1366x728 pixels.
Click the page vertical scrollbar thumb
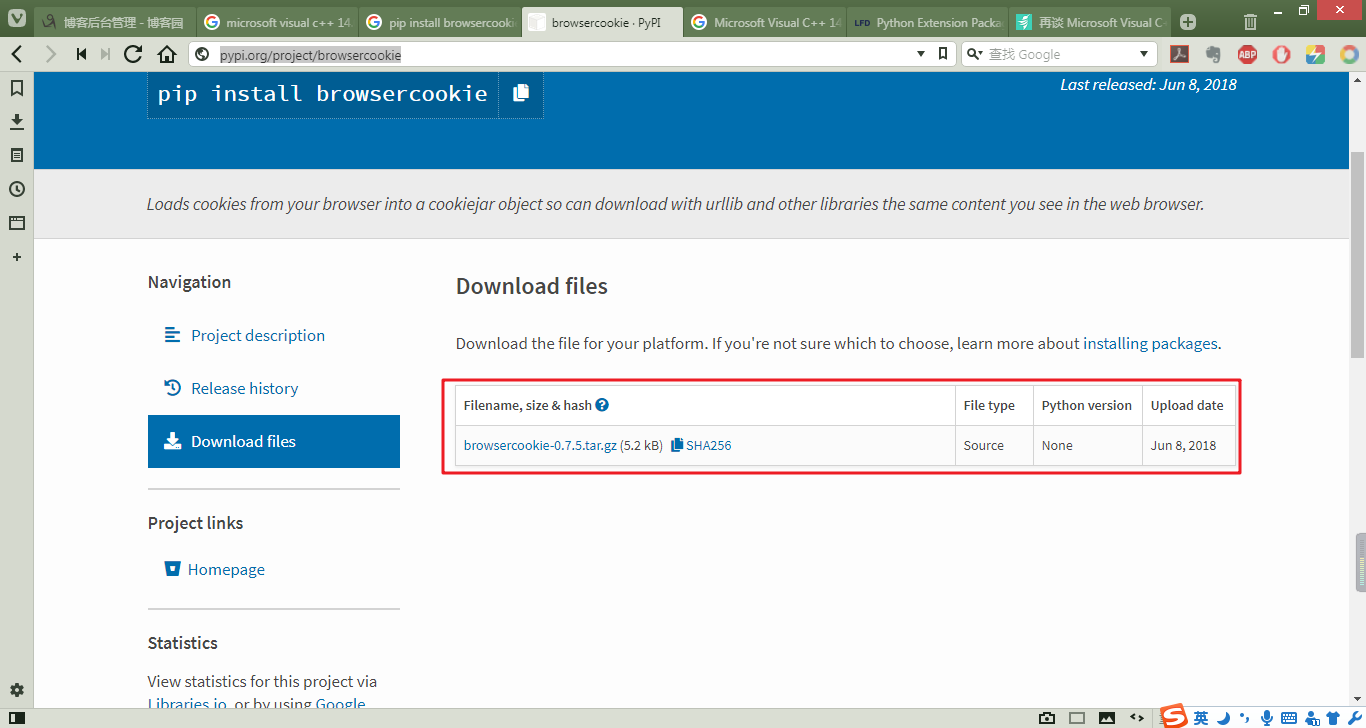point(1358,254)
